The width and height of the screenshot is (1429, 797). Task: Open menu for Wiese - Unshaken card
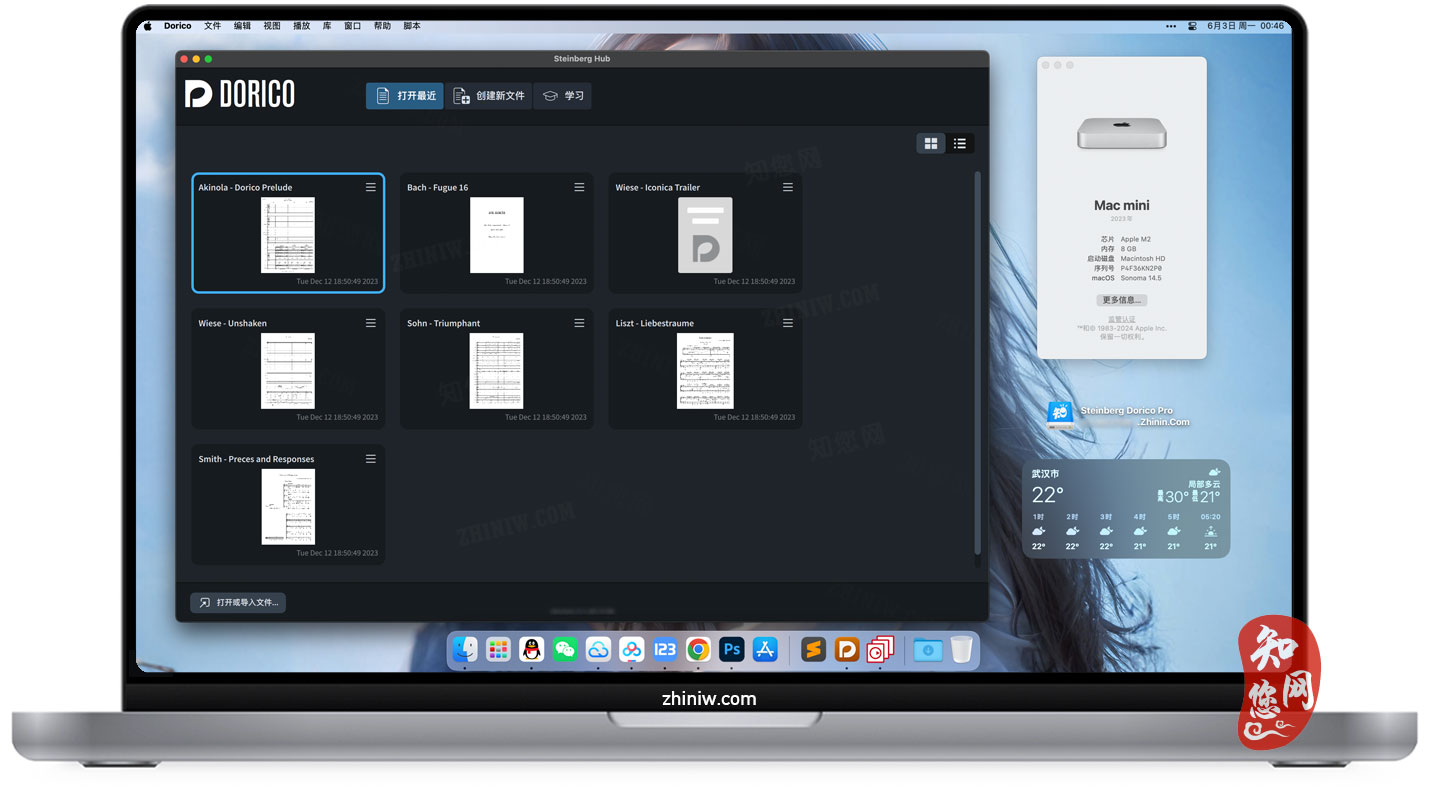(x=371, y=323)
